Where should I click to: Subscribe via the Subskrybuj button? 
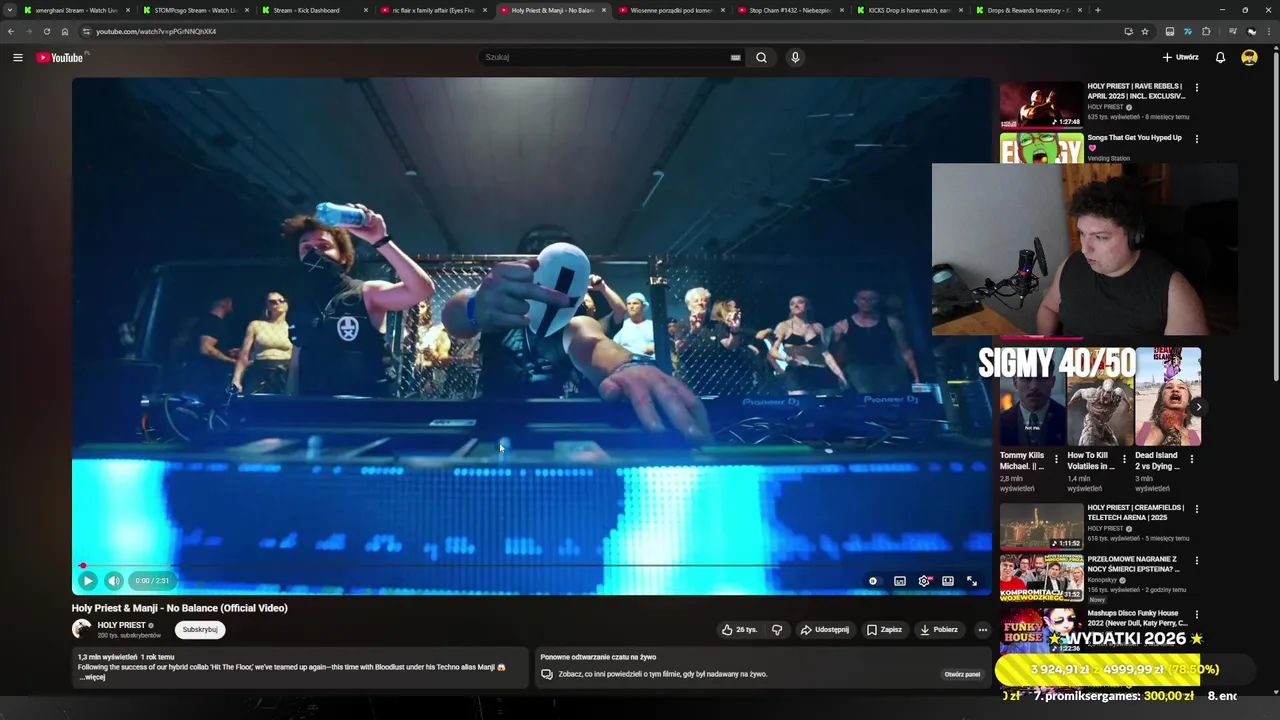point(200,630)
